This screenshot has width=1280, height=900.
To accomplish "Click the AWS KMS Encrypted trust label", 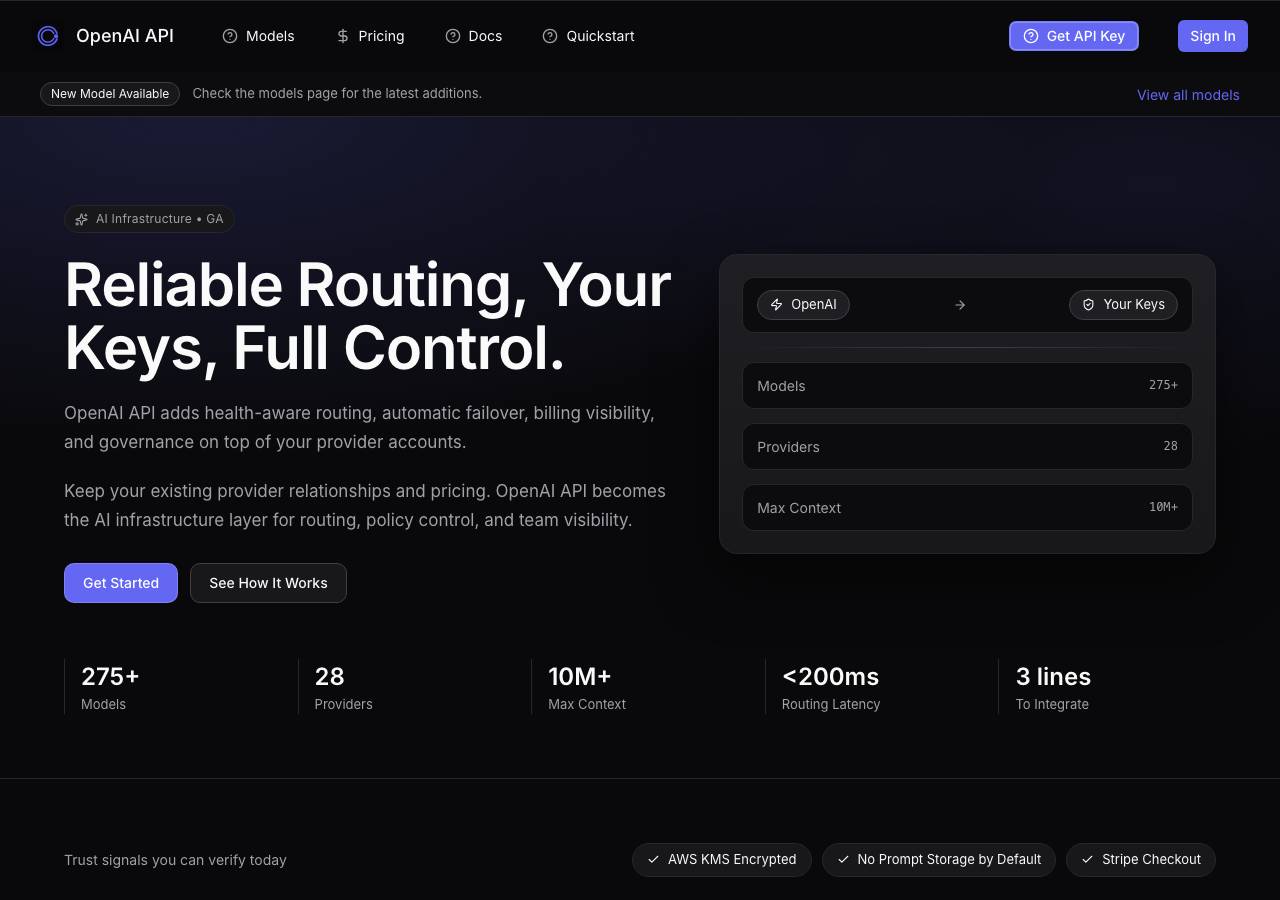I will [721, 860].
